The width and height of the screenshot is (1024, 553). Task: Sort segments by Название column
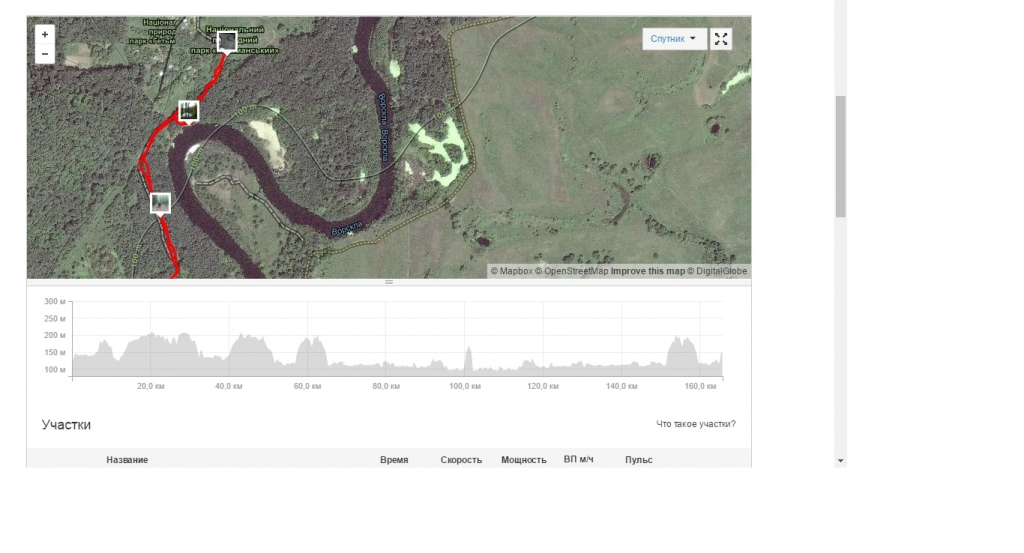(127, 460)
